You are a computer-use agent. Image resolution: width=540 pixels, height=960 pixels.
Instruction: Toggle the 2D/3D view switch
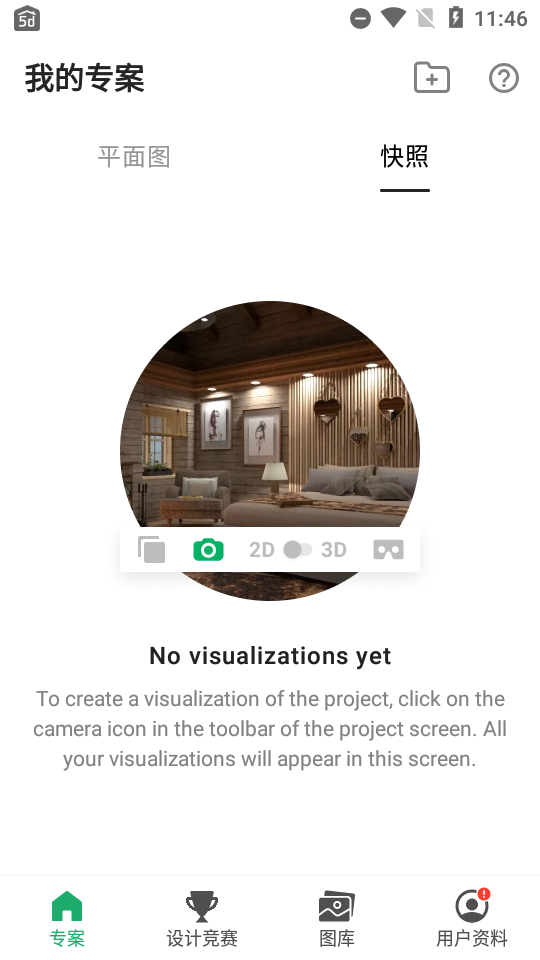click(298, 550)
